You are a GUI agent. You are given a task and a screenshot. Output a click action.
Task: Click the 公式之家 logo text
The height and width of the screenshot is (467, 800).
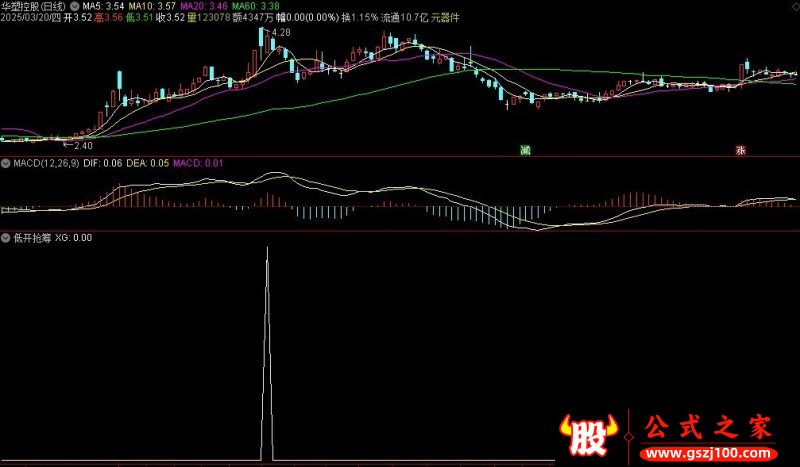coord(709,427)
